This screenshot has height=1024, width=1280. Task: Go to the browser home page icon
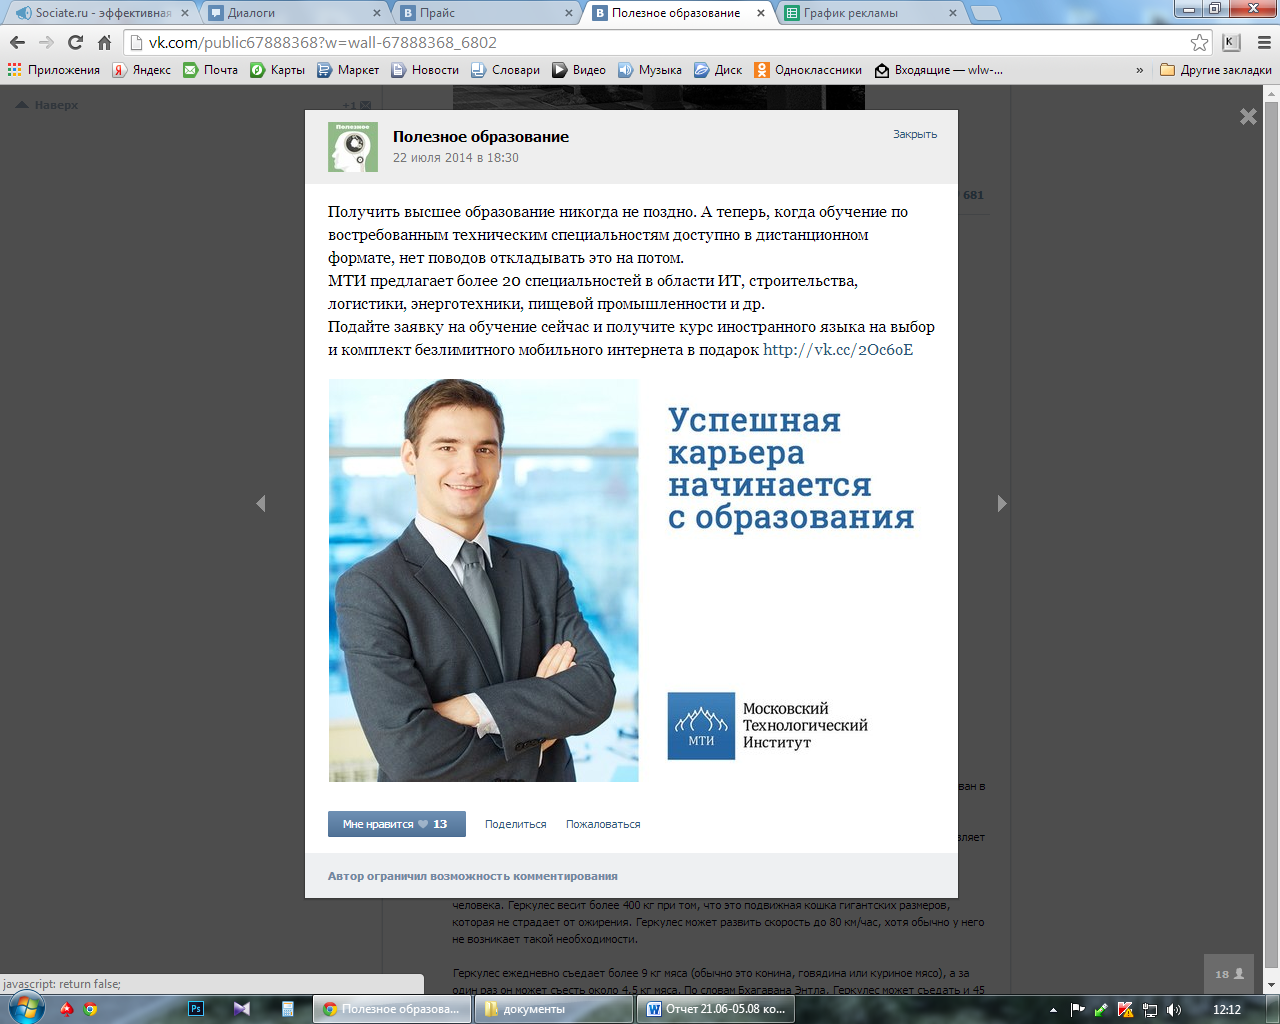click(104, 42)
